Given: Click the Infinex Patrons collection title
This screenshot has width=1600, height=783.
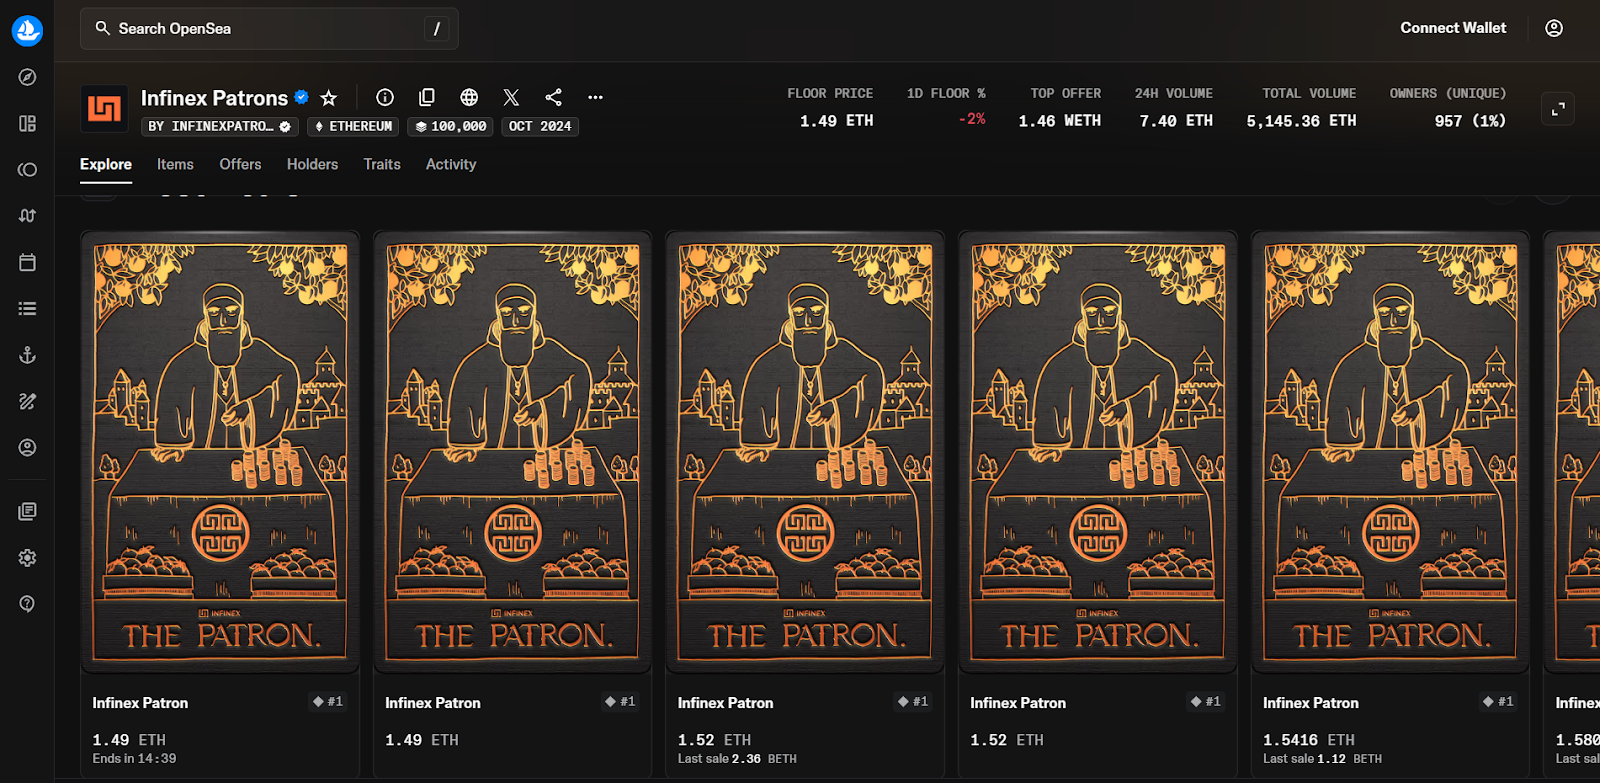Looking at the screenshot, I should coord(214,98).
